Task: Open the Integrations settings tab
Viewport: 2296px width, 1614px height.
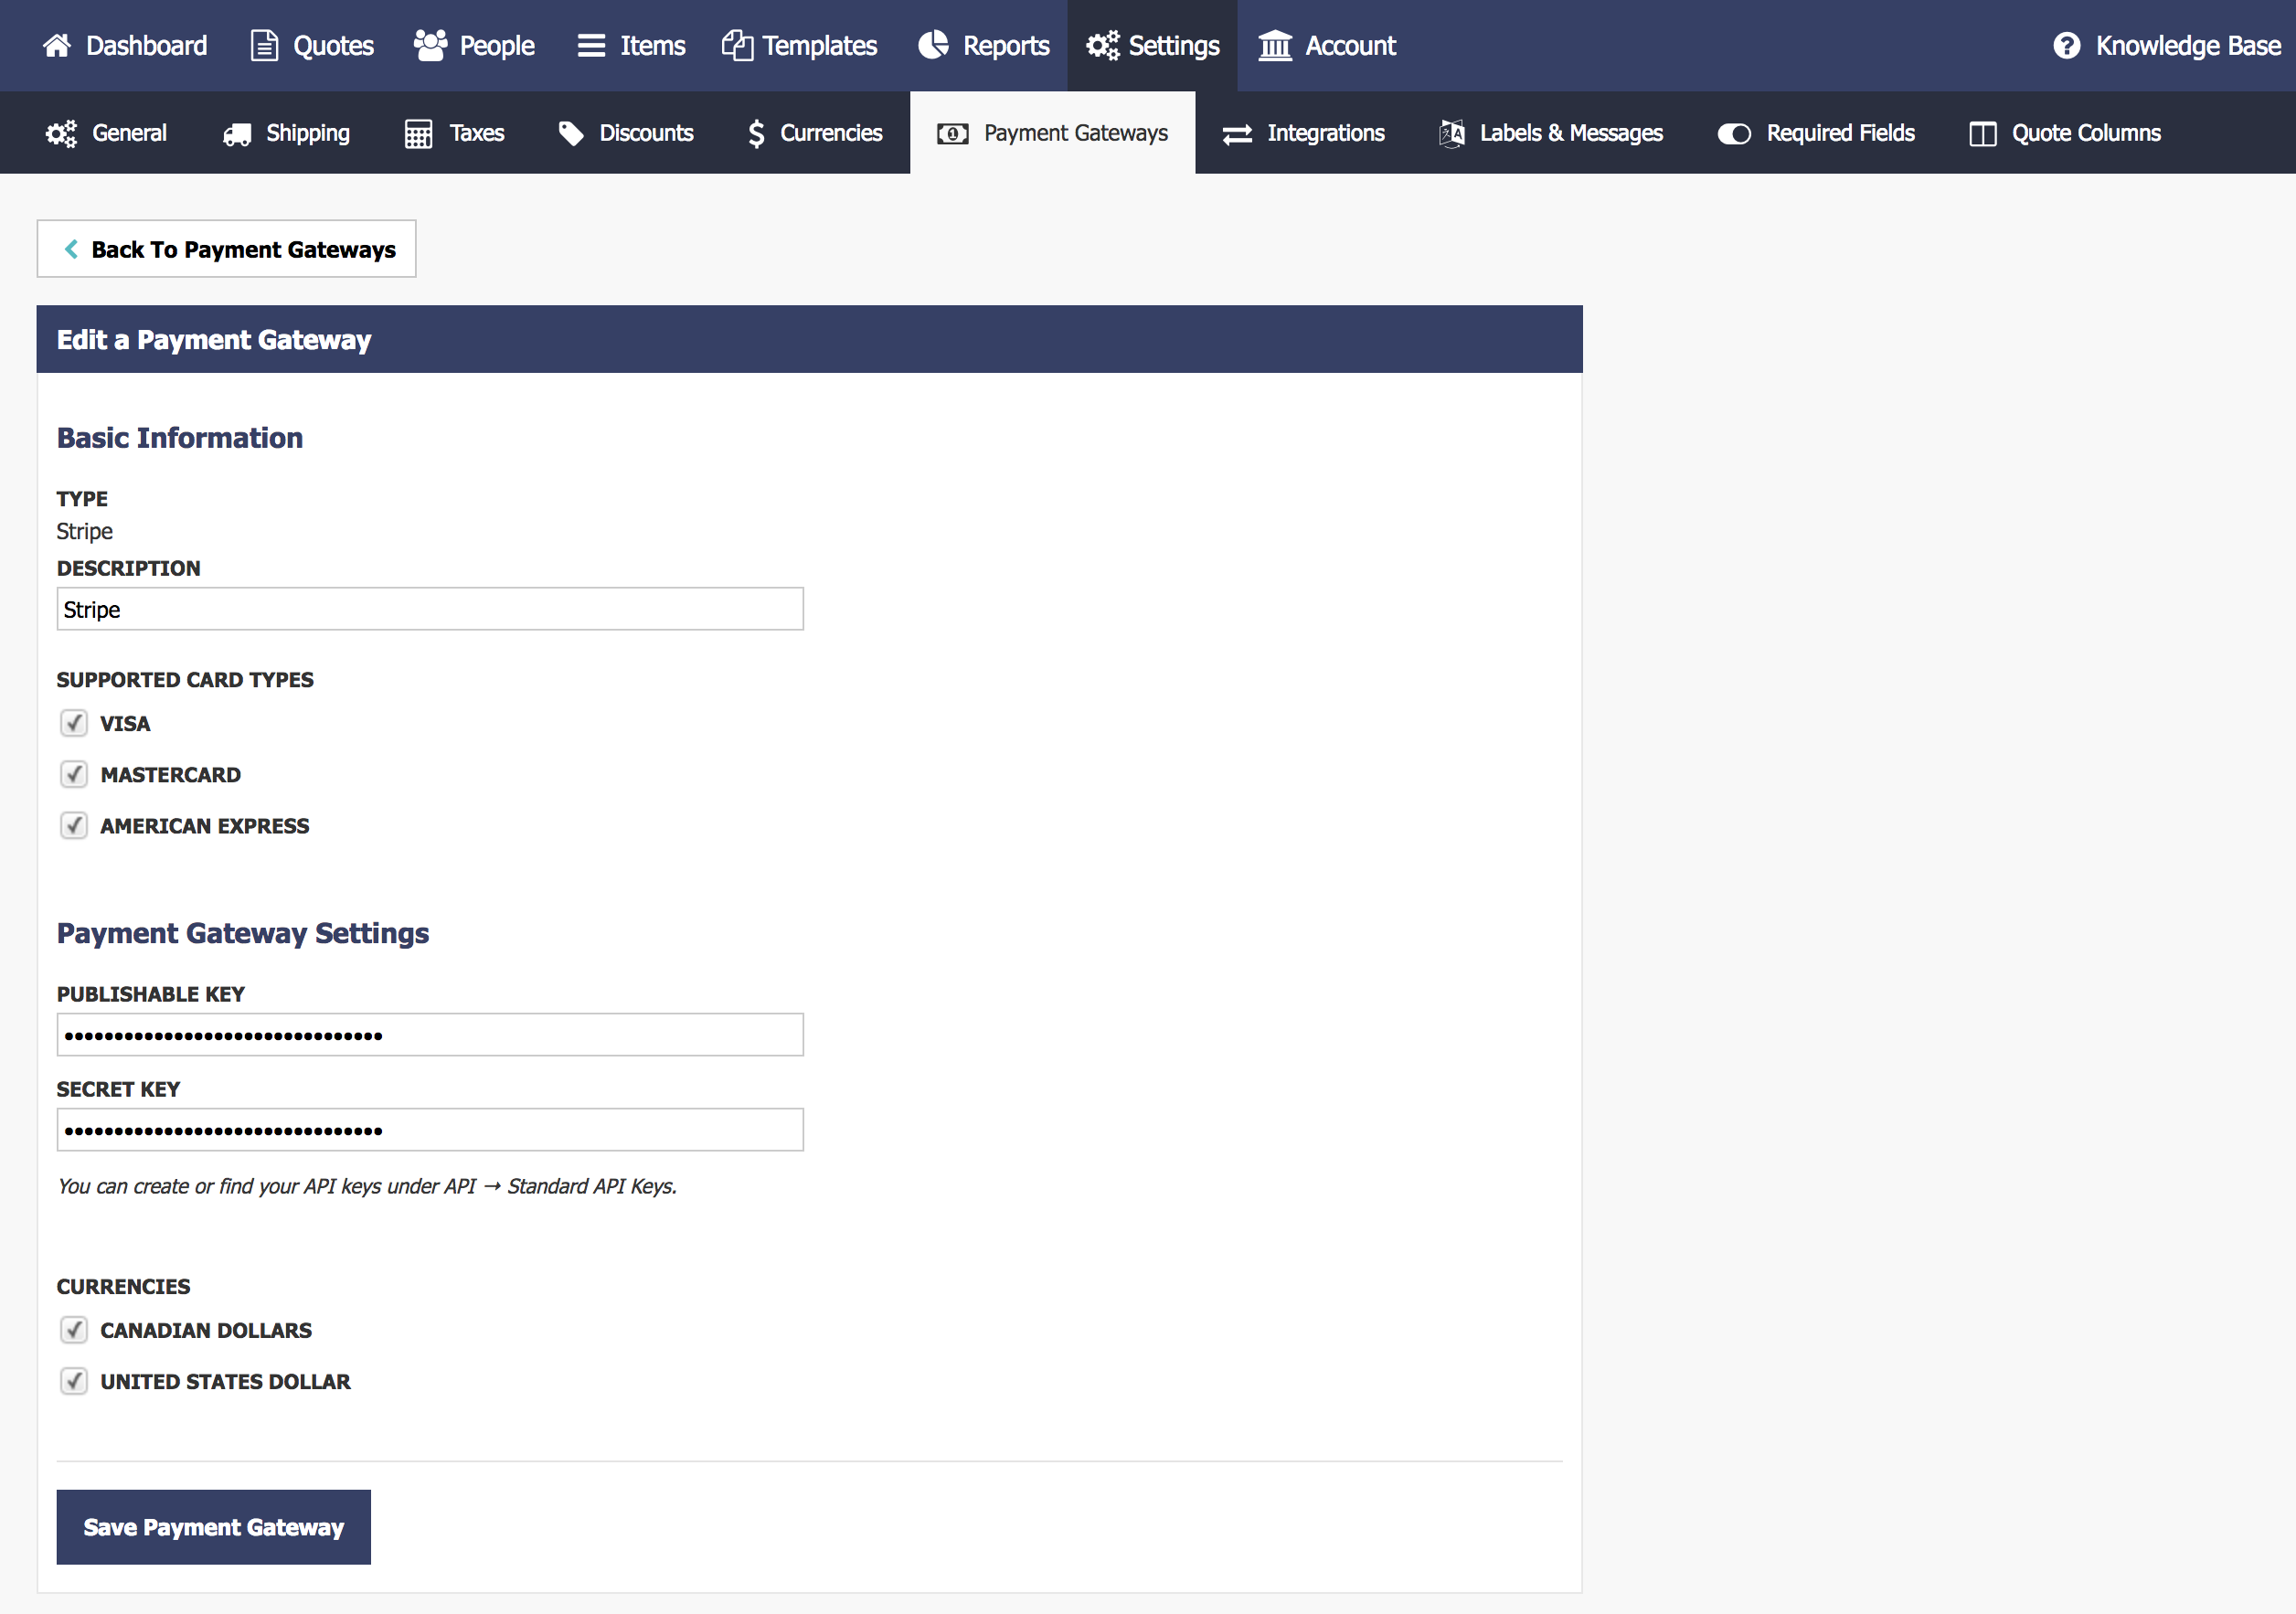Action: click(1303, 134)
